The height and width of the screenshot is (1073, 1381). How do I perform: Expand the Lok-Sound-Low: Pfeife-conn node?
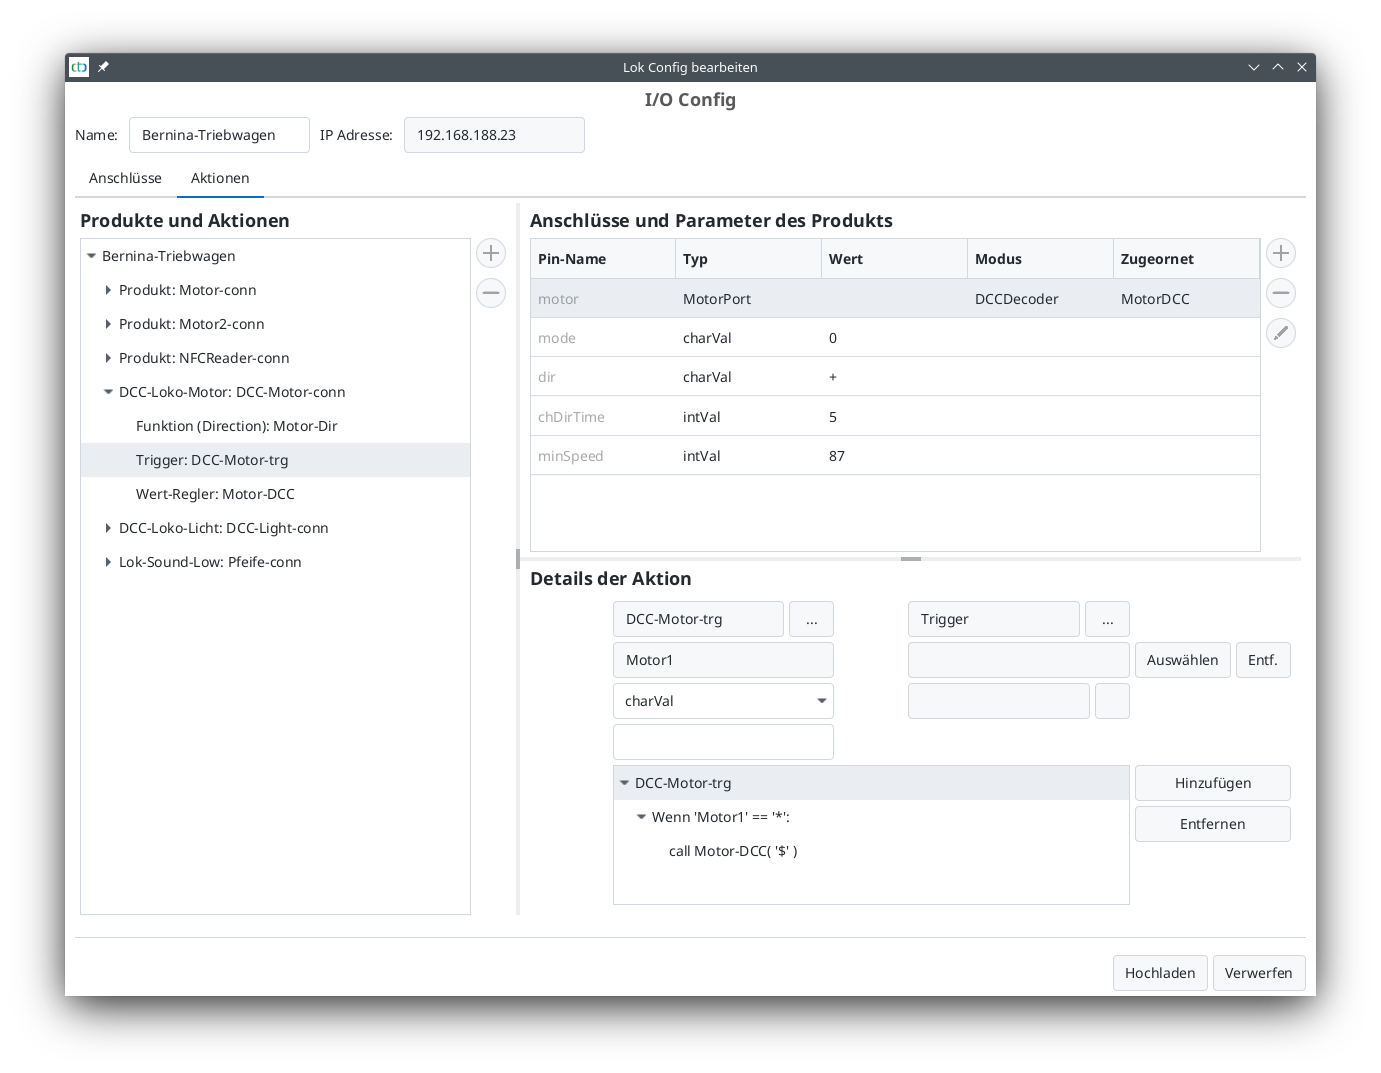tap(108, 562)
